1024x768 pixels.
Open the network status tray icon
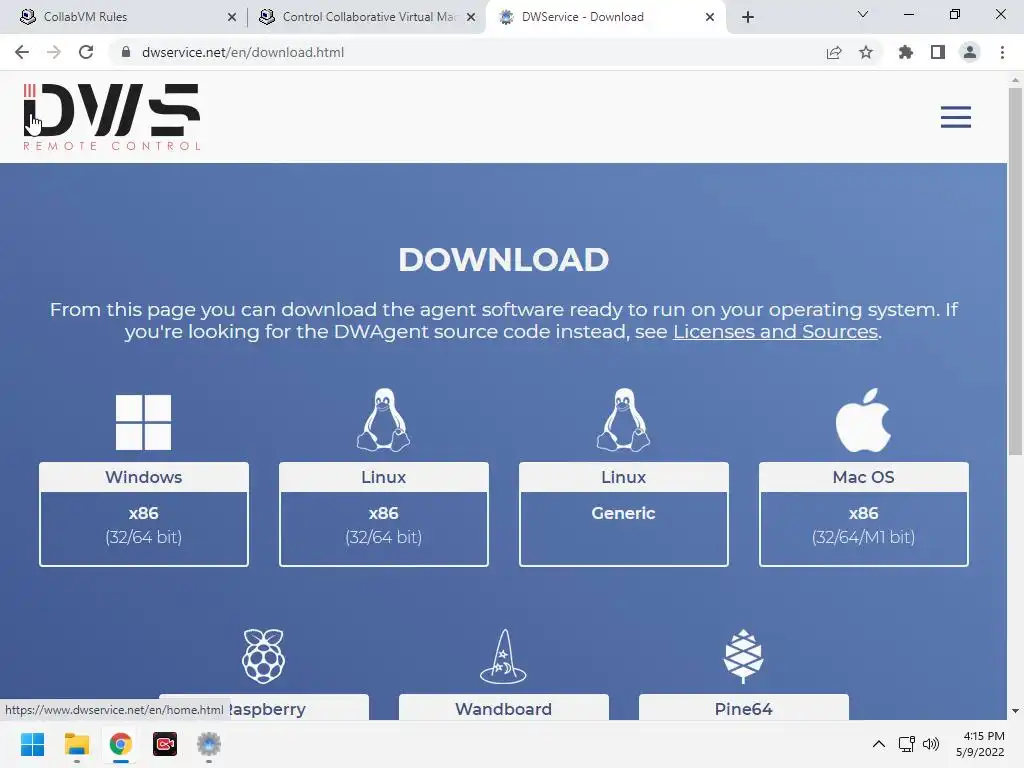click(x=906, y=744)
